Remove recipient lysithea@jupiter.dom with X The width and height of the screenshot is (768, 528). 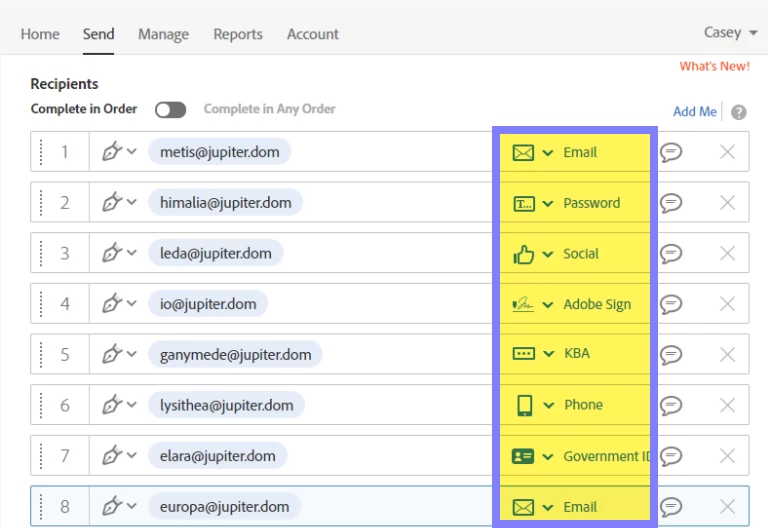pos(727,405)
